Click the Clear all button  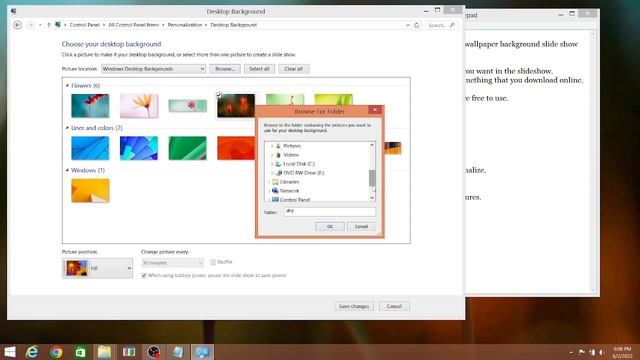click(293, 69)
